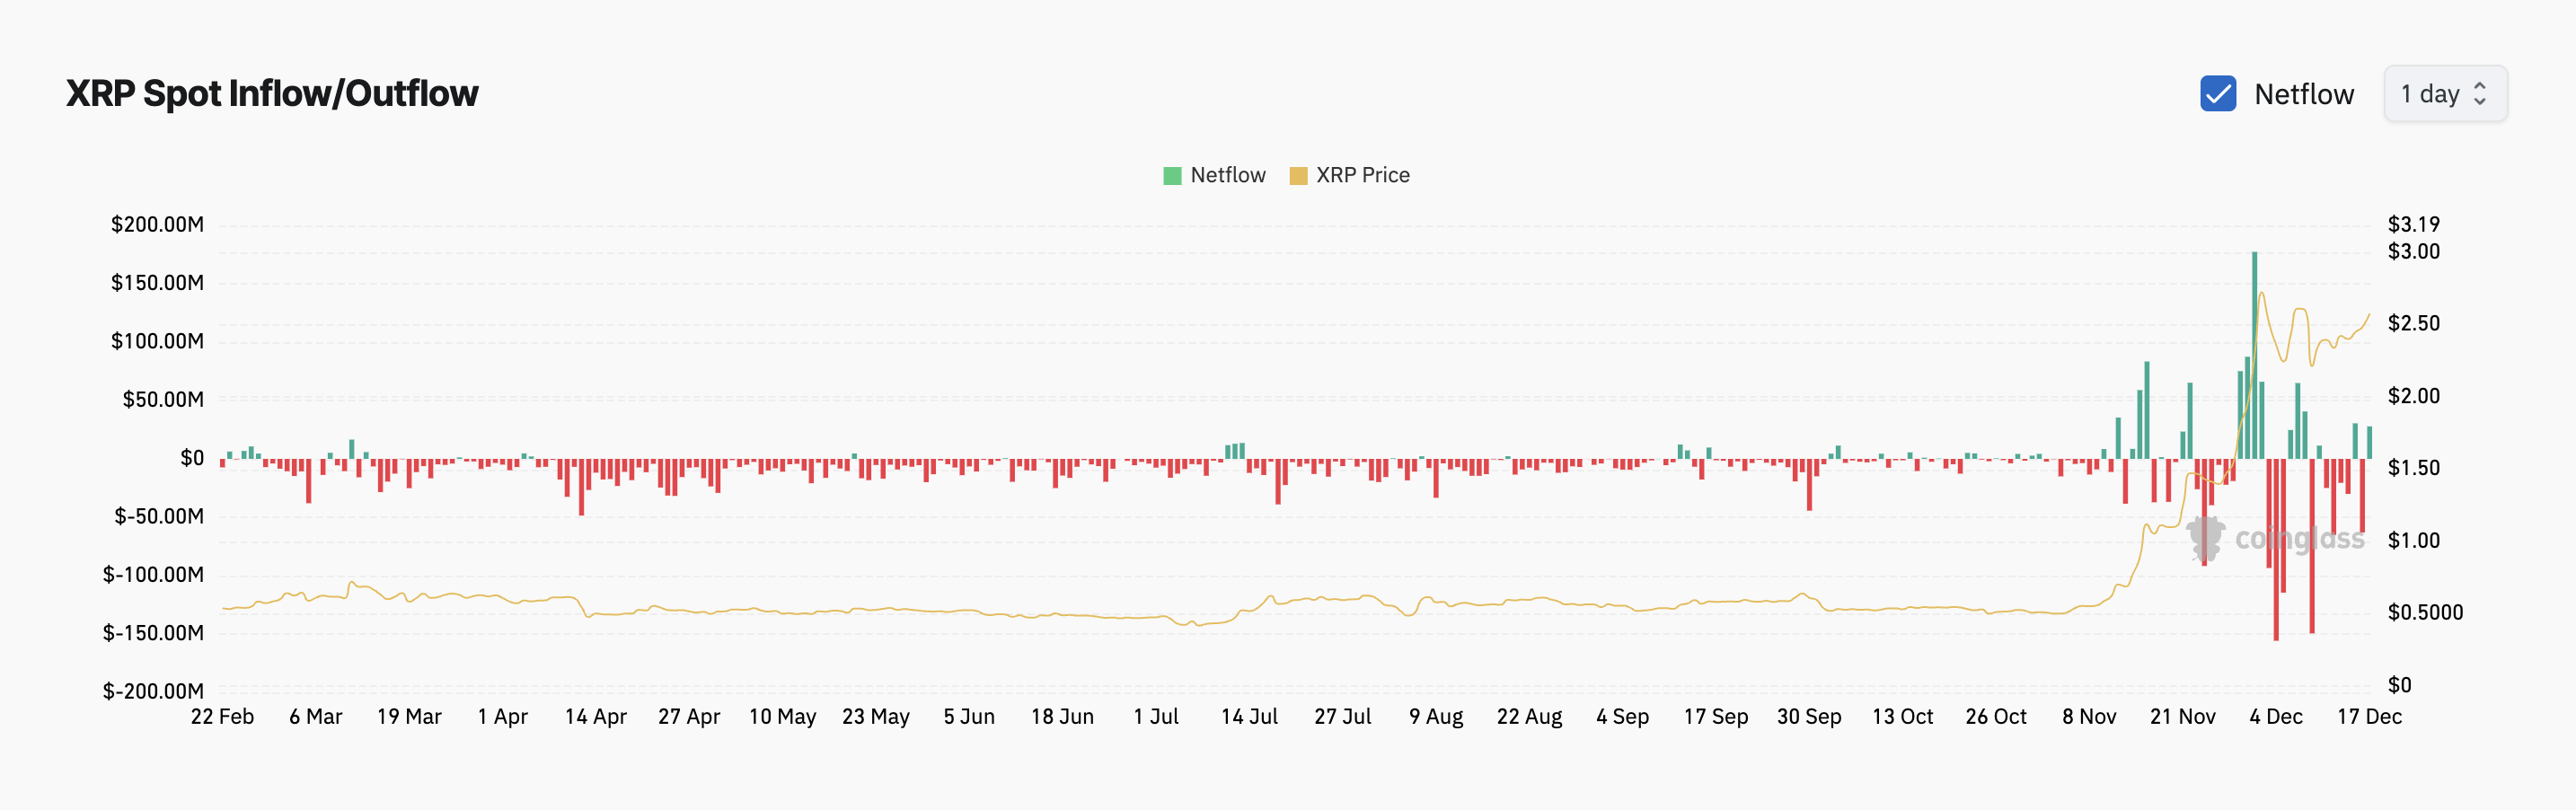Toggle the Netflow checkbox

coord(2218,94)
